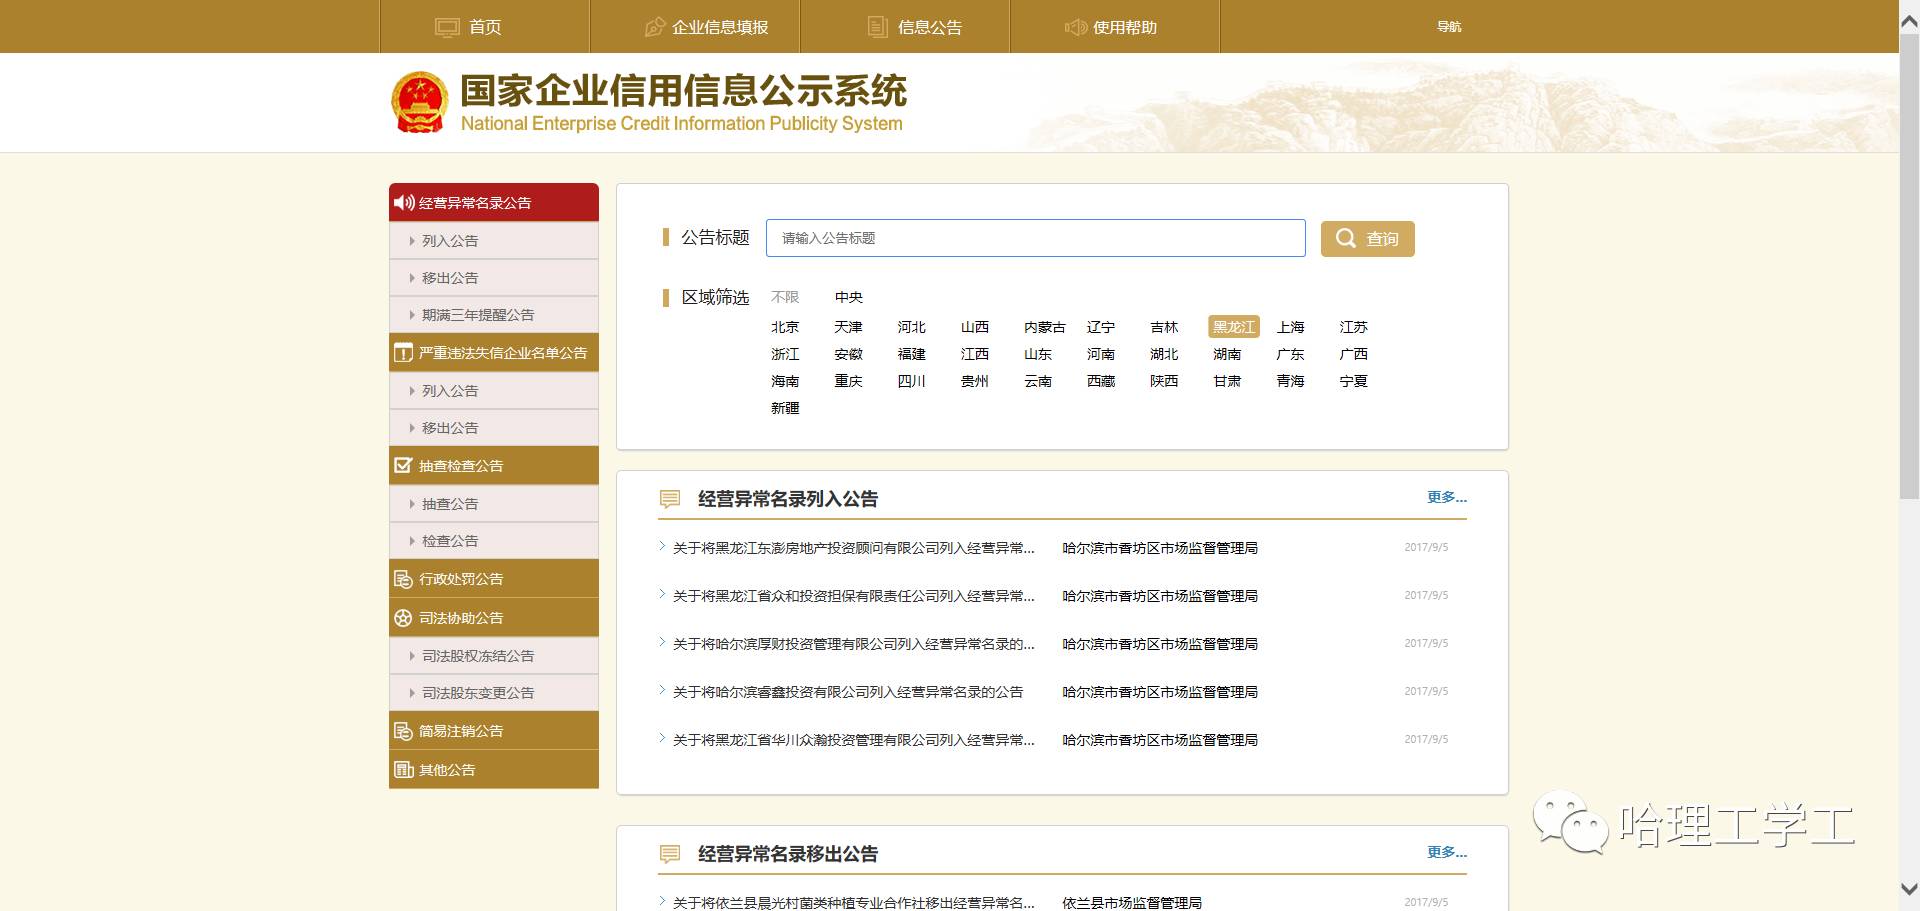
Task: Select 内蒙古 region filter
Action: tap(1045, 327)
